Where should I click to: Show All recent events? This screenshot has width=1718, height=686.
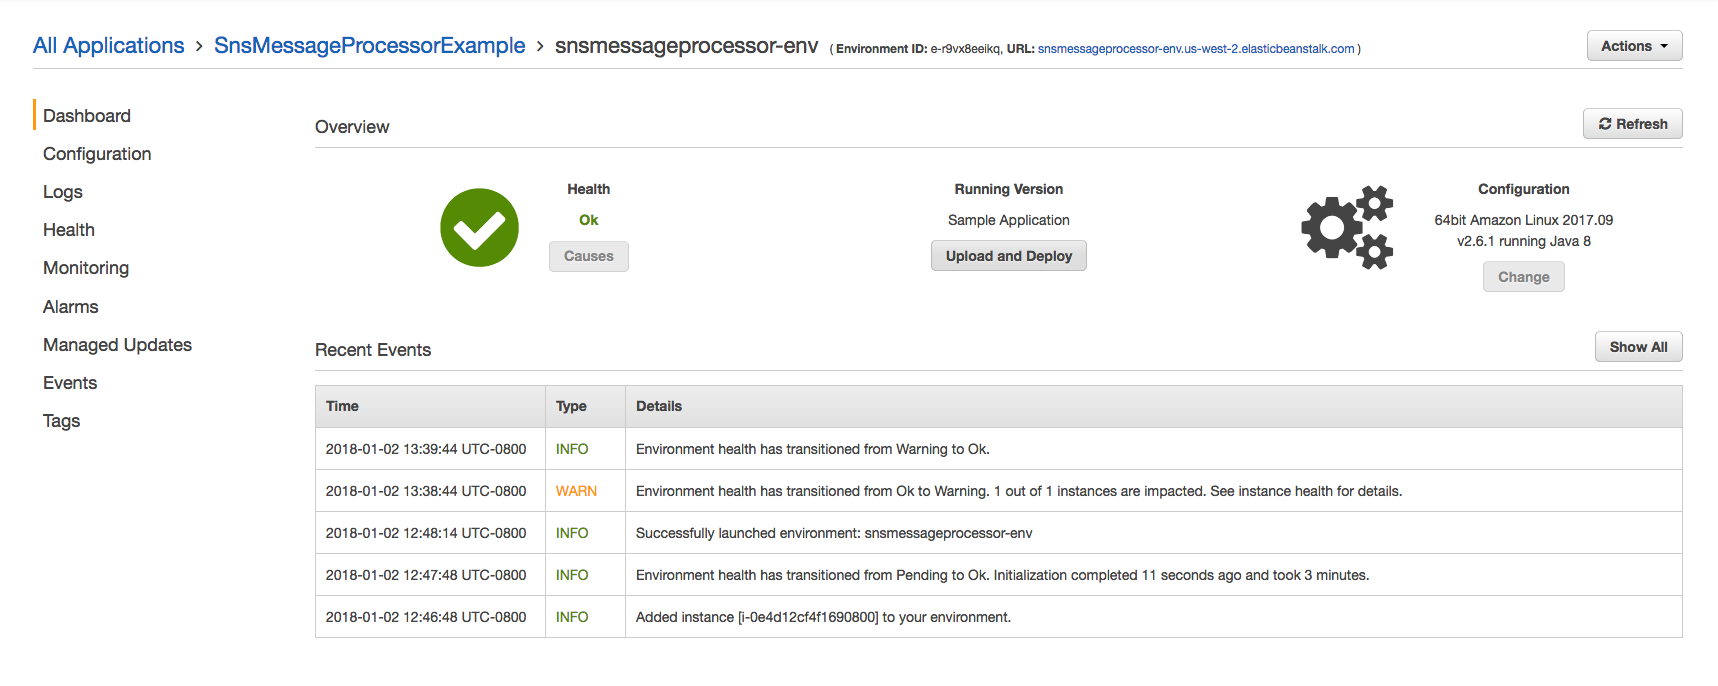point(1638,347)
